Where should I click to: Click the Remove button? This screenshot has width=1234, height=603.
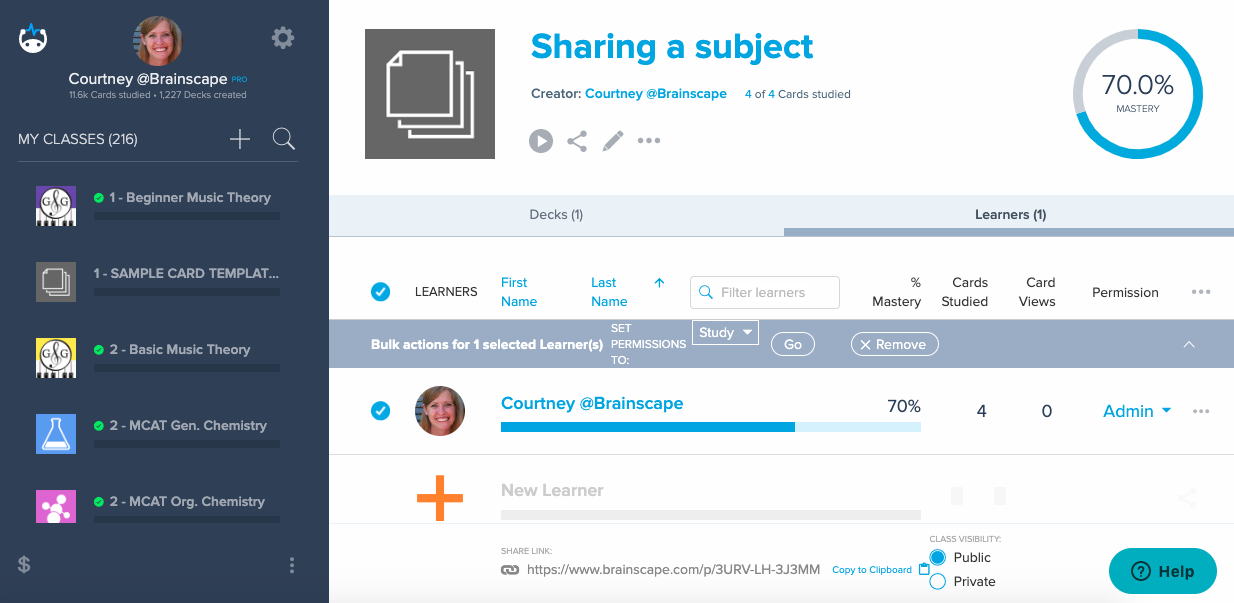click(895, 344)
